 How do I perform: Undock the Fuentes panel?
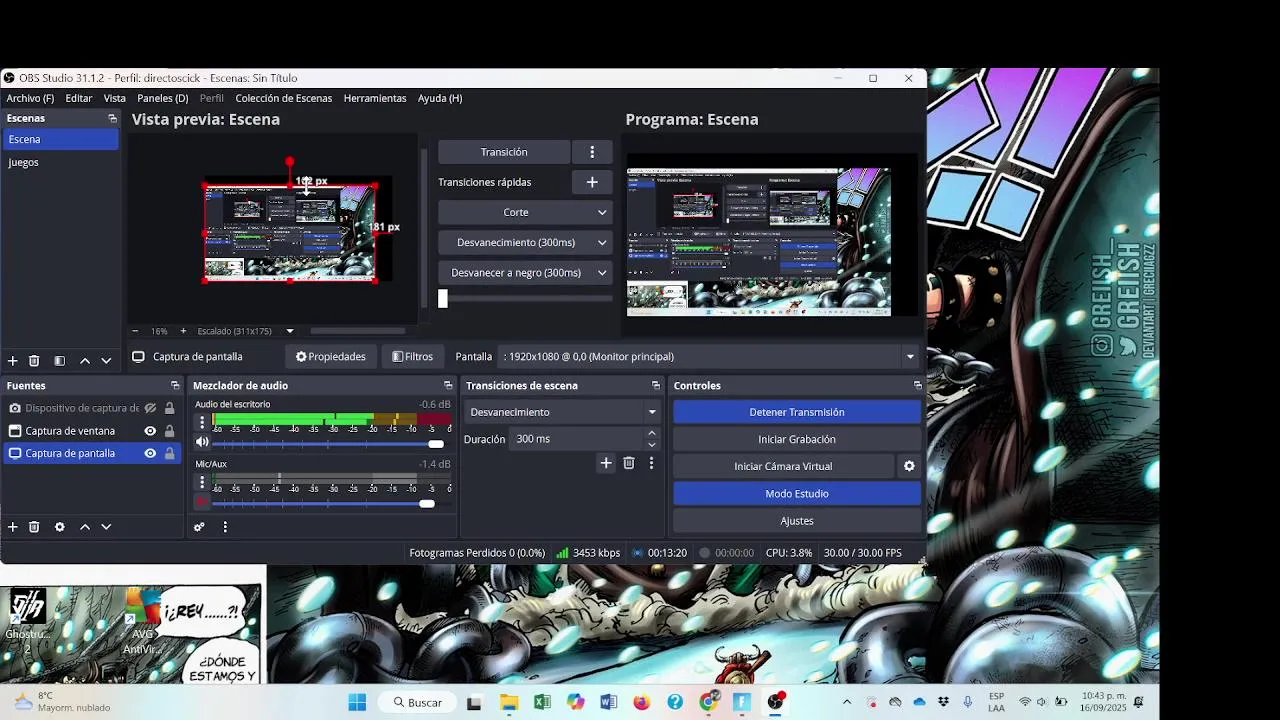pyautogui.click(x=175, y=385)
